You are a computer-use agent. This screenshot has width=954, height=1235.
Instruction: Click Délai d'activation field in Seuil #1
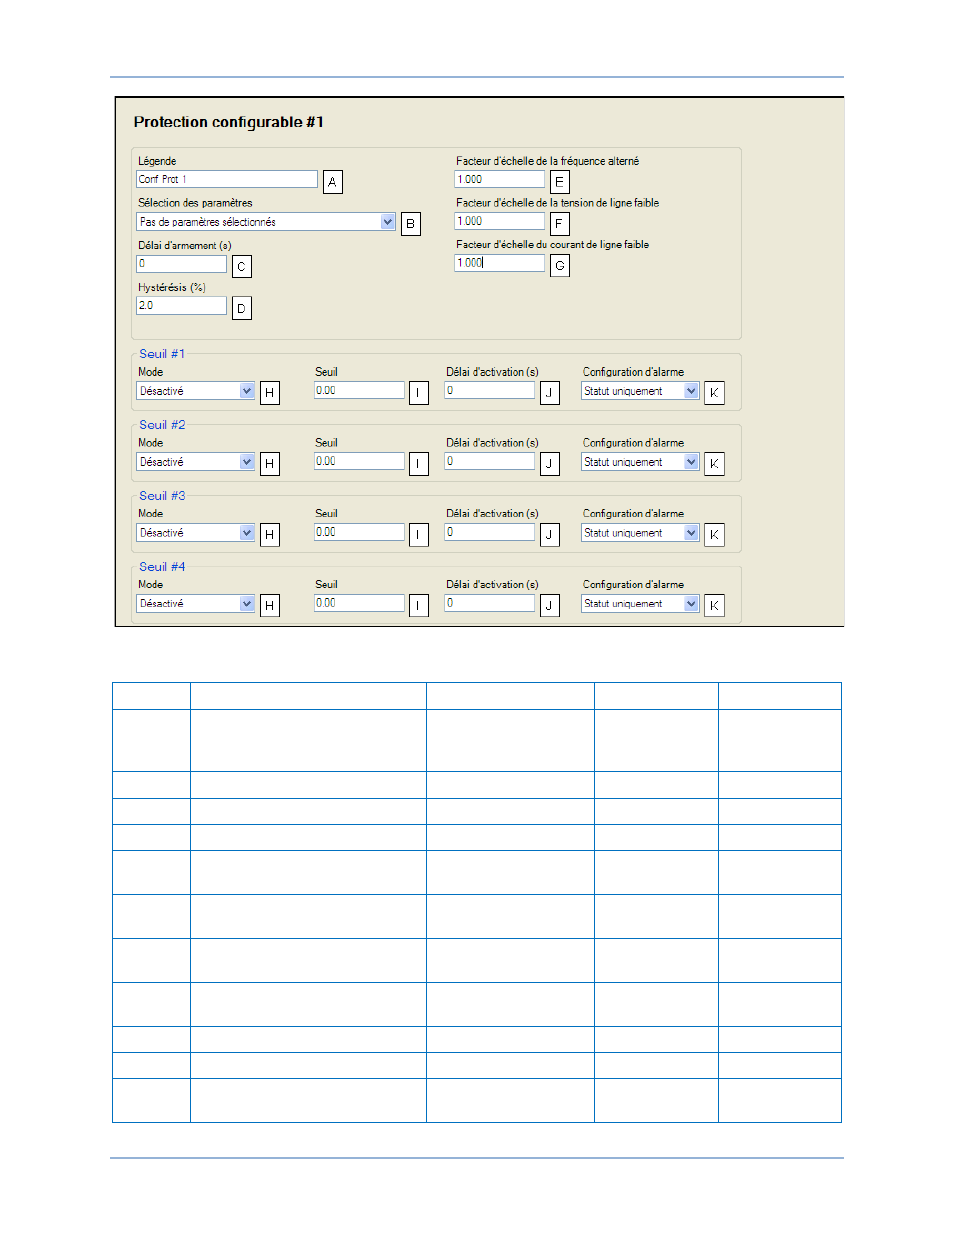(490, 391)
